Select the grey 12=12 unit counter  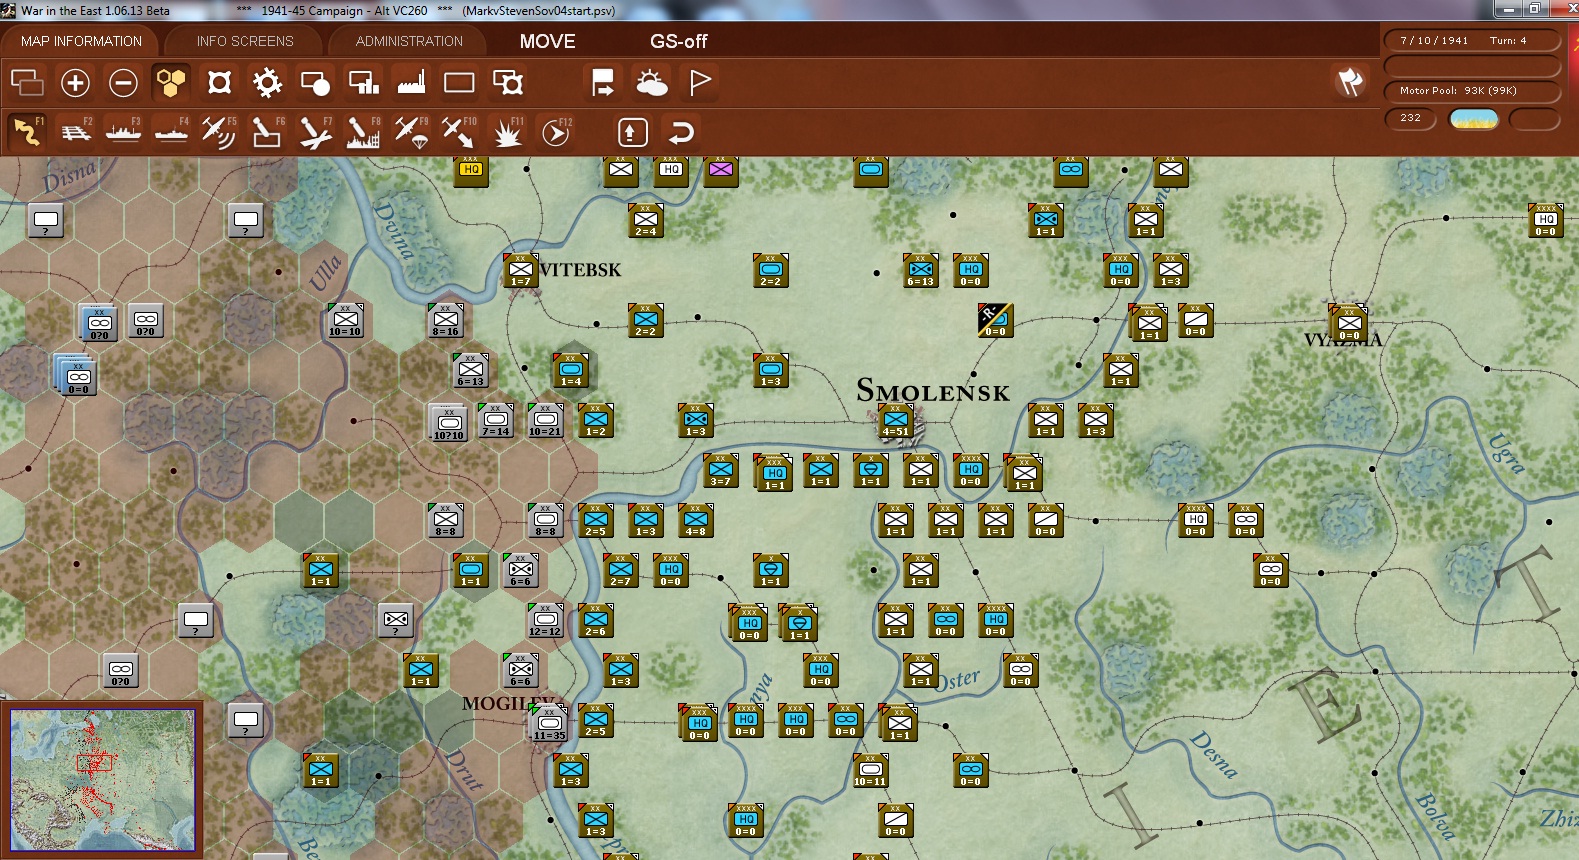pyautogui.click(x=545, y=621)
